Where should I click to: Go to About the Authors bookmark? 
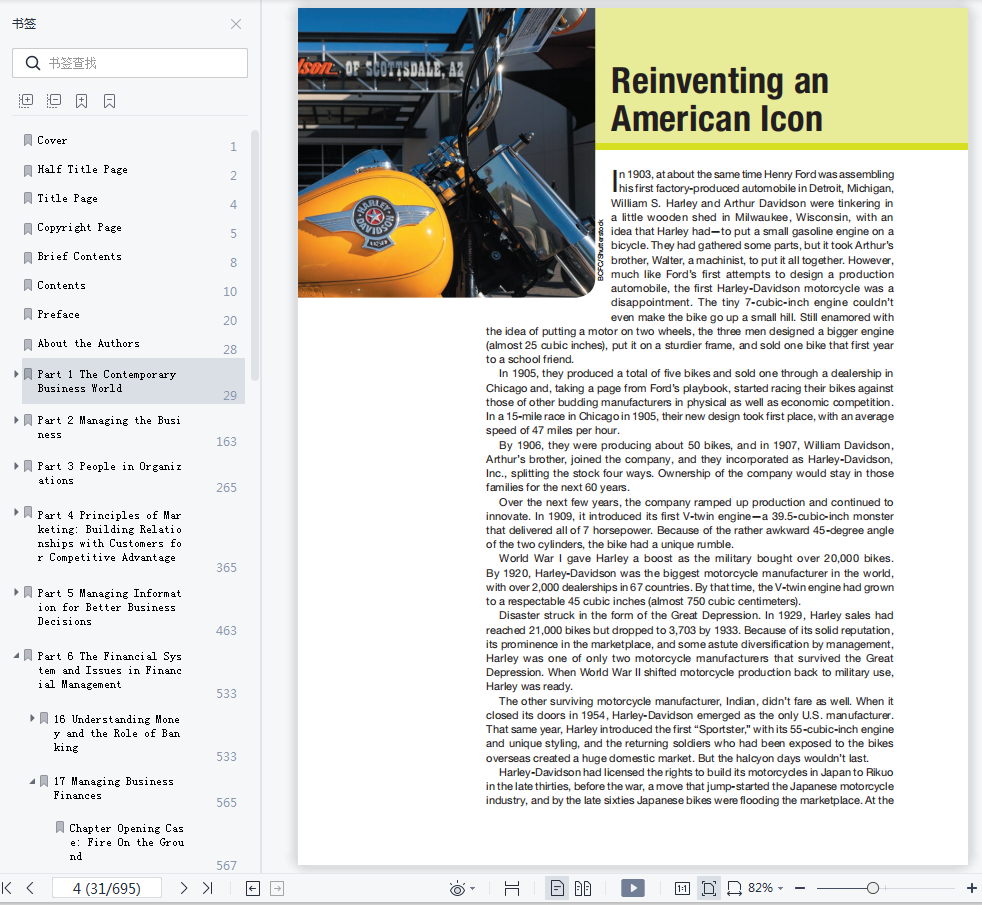(x=88, y=343)
